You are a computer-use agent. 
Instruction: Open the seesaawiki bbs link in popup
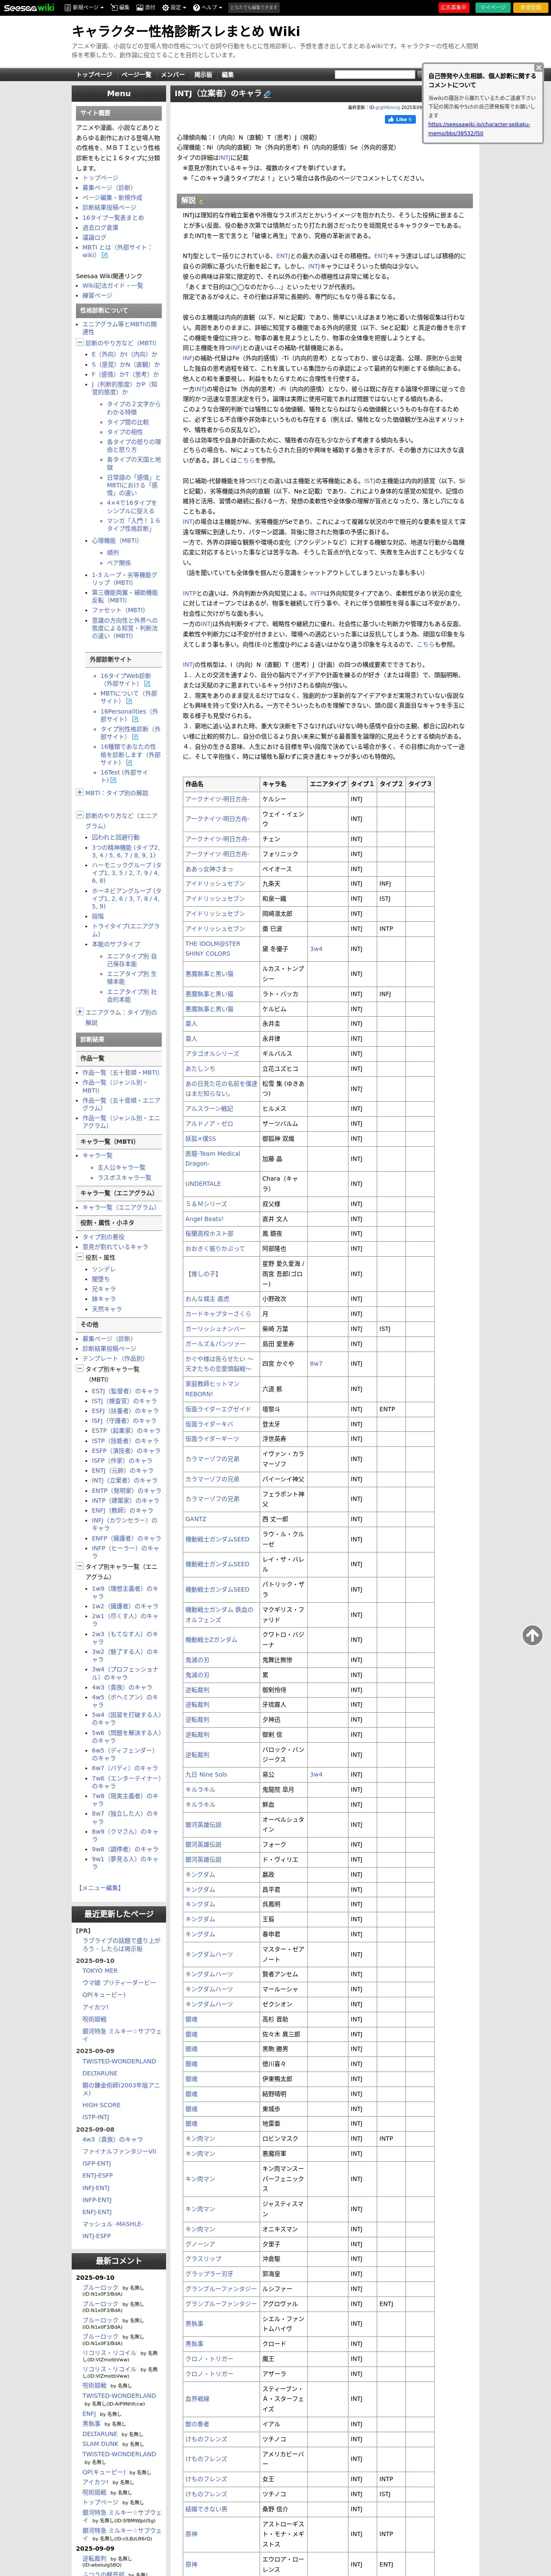(x=479, y=128)
